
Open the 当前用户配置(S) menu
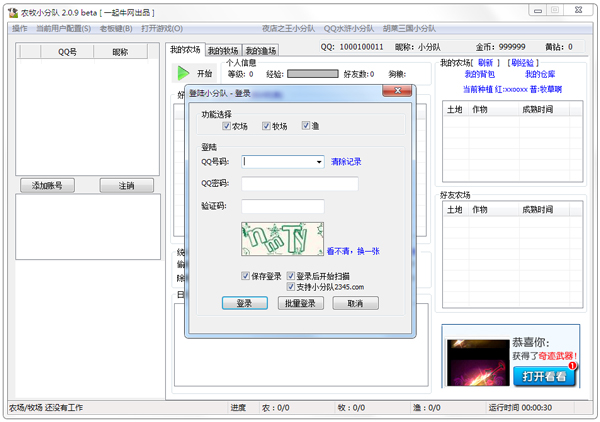64,29
